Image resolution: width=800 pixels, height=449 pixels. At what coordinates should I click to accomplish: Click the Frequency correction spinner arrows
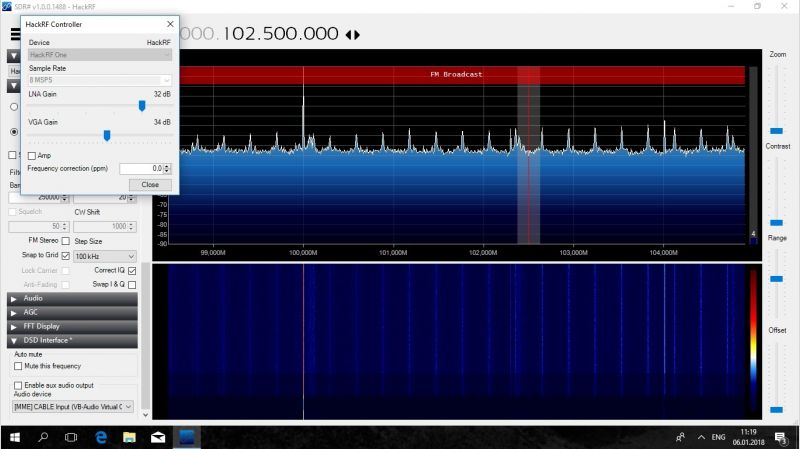coord(167,168)
